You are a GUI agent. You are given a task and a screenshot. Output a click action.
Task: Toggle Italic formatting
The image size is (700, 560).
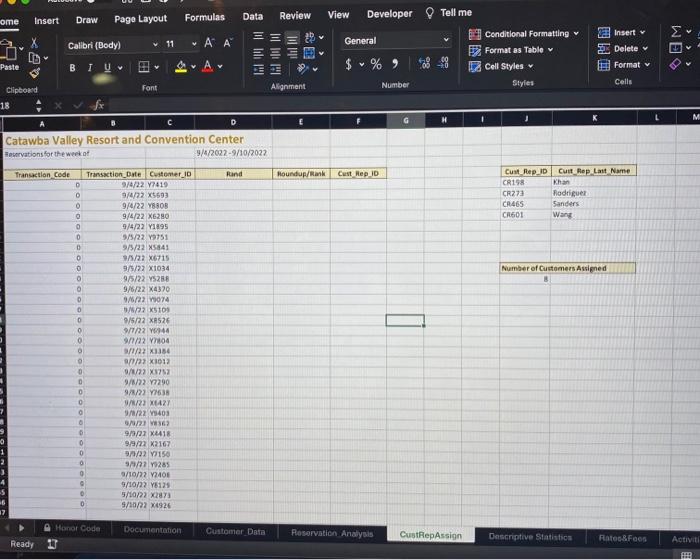90,68
